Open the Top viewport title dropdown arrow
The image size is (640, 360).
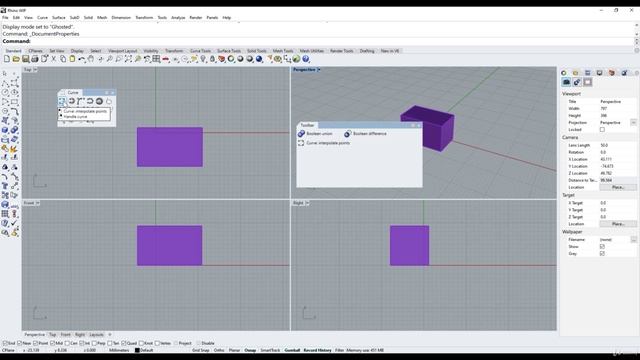point(36,70)
